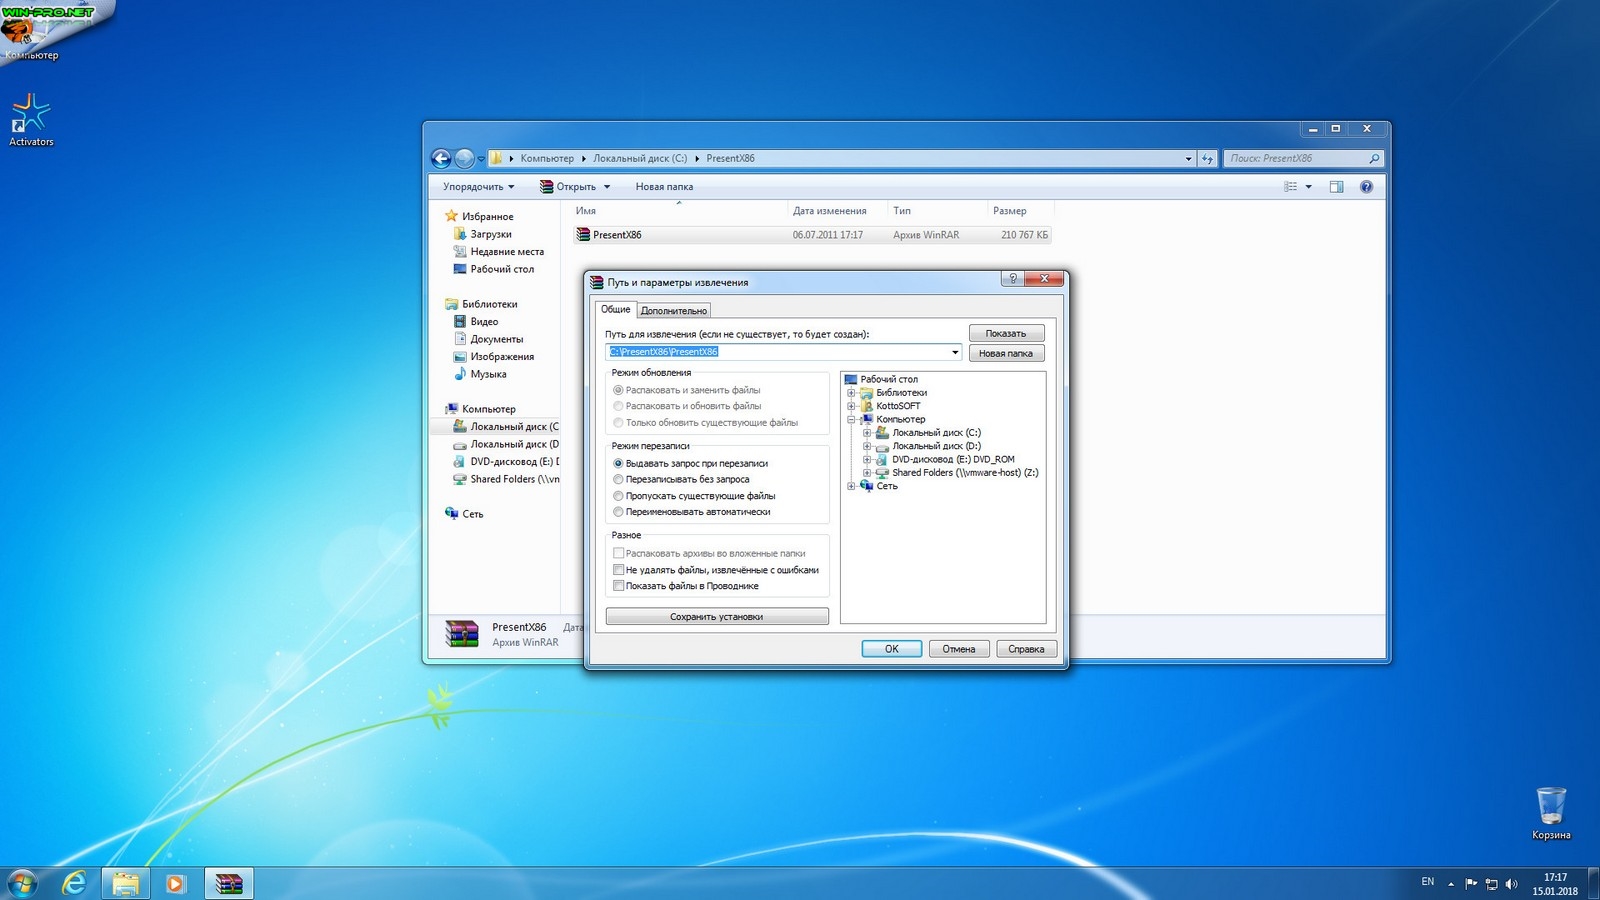
Task: Enable 'Показать файлы в Проводнике' checkbox
Action: (x=618, y=586)
